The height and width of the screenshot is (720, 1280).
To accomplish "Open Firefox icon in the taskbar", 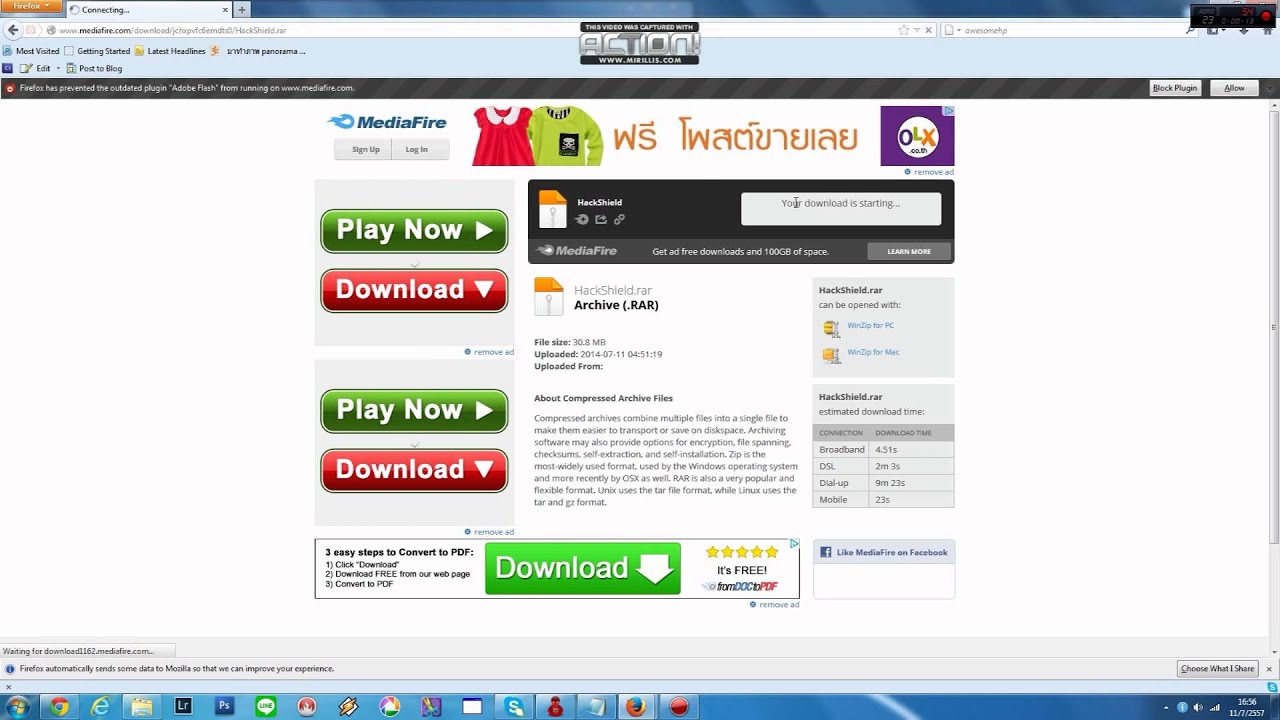I will pos(636,707).
